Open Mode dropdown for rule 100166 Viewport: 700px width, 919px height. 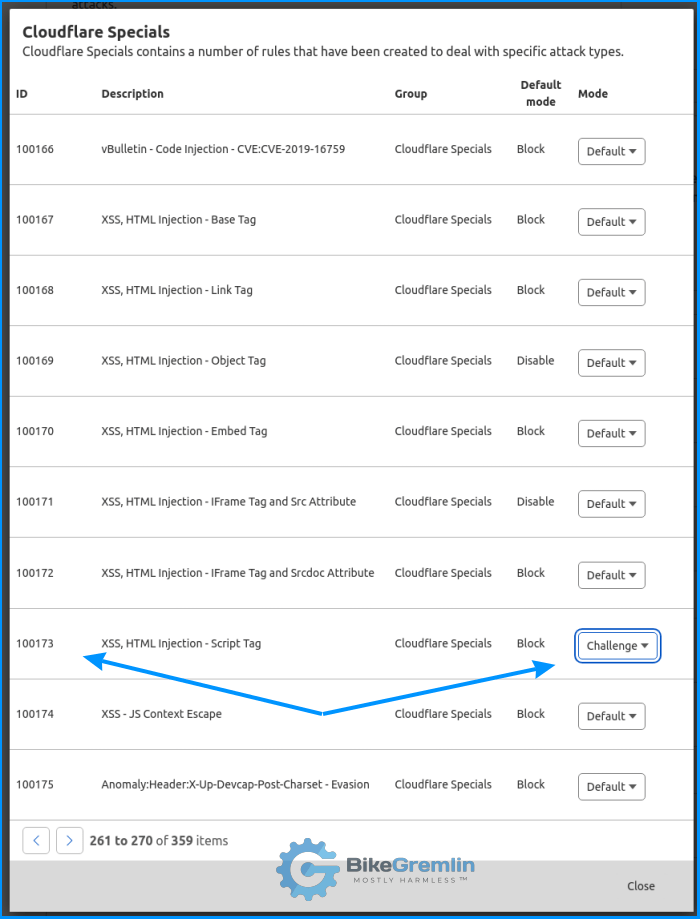click(x=611, y=151)
